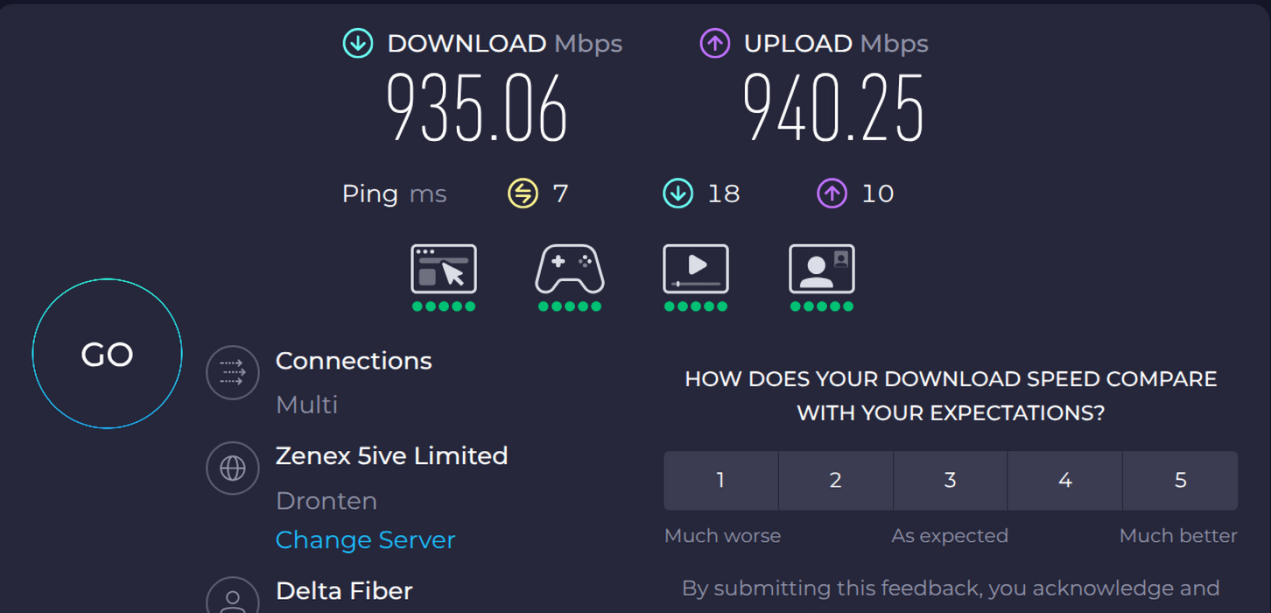Click the download arrow icon beside DOWNLOAD

click(358, 43)
